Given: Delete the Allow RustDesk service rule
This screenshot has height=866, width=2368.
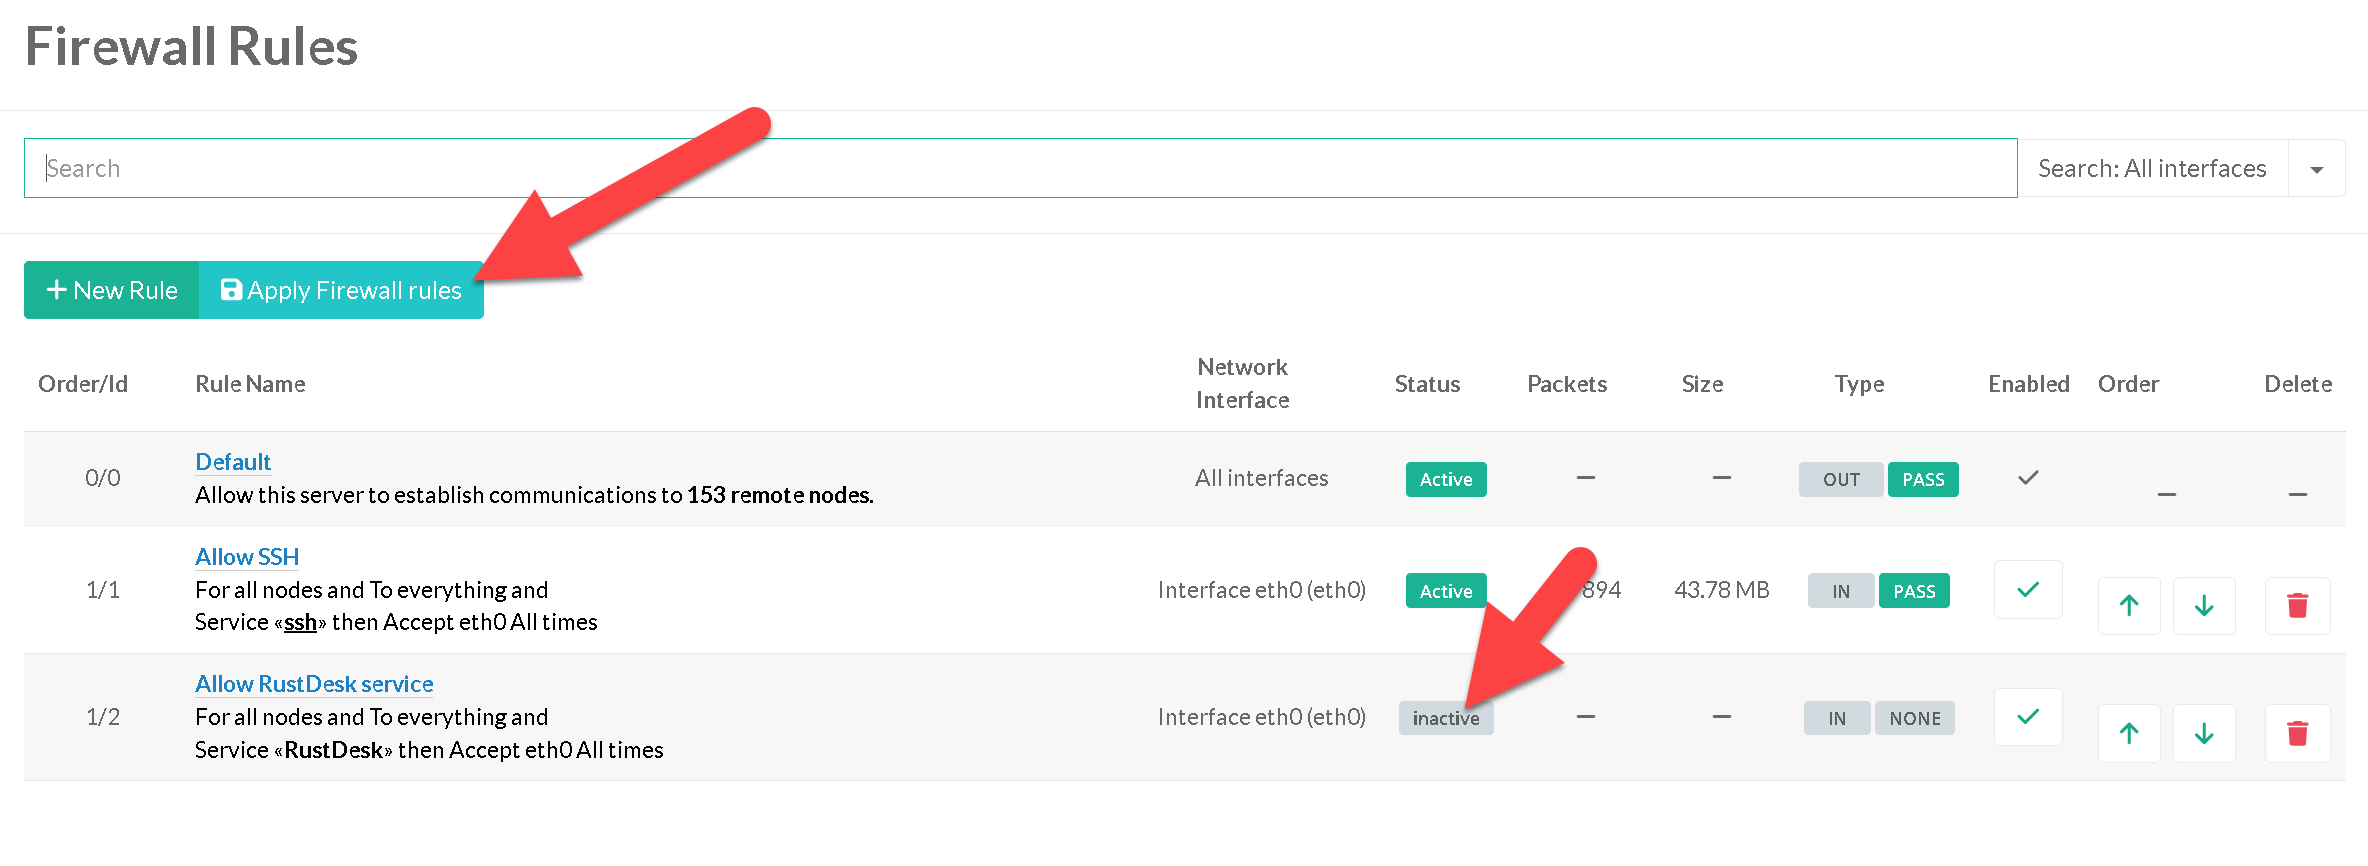Looking at the screenshot, I should [x=2297, y=733].
